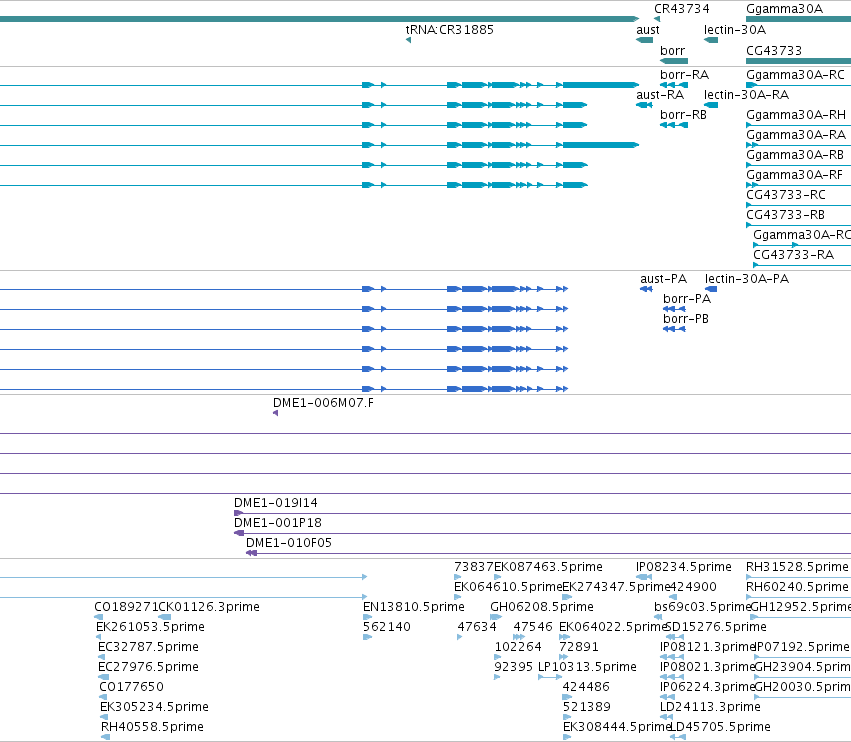Select the 92395 EST label
This screenshot has width=851, height=742.
513,667
